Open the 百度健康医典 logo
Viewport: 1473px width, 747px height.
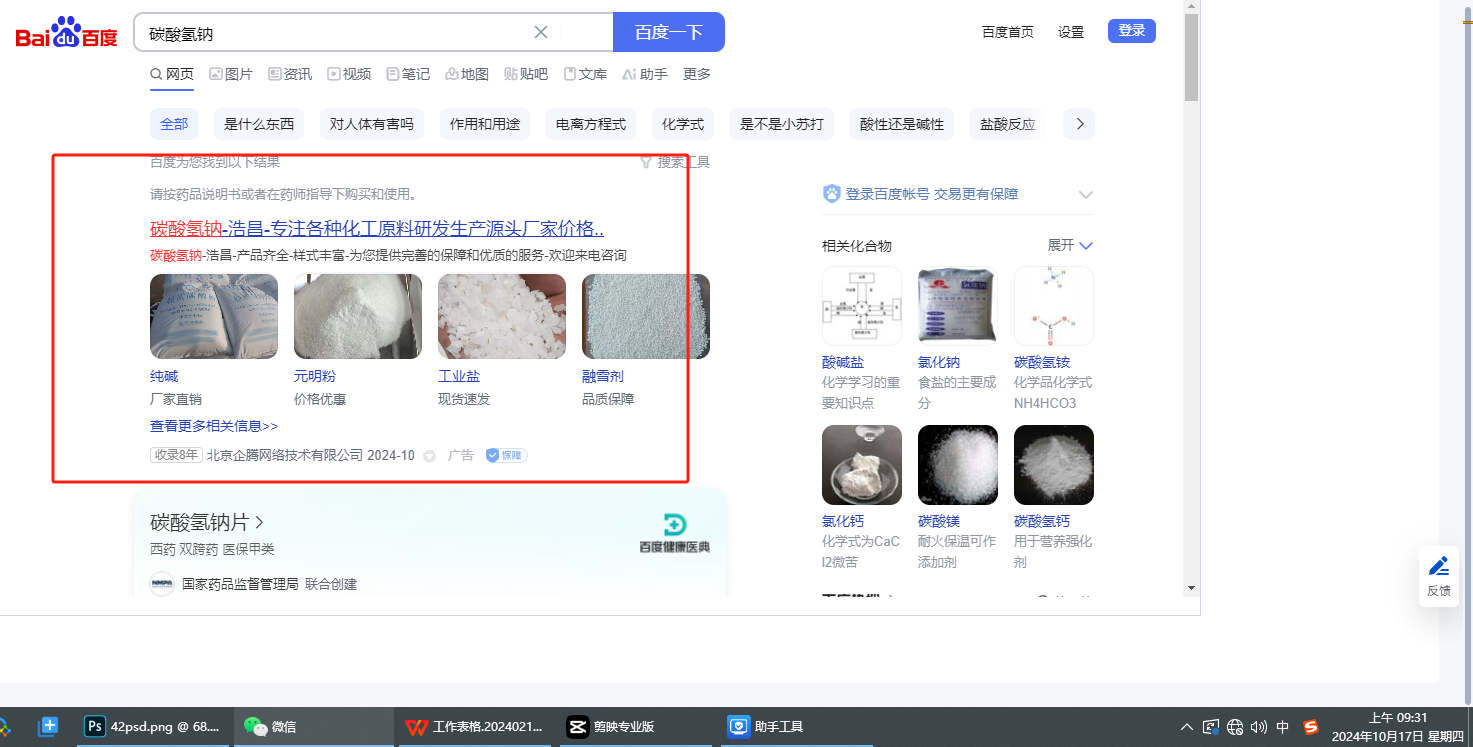(675, 532)
